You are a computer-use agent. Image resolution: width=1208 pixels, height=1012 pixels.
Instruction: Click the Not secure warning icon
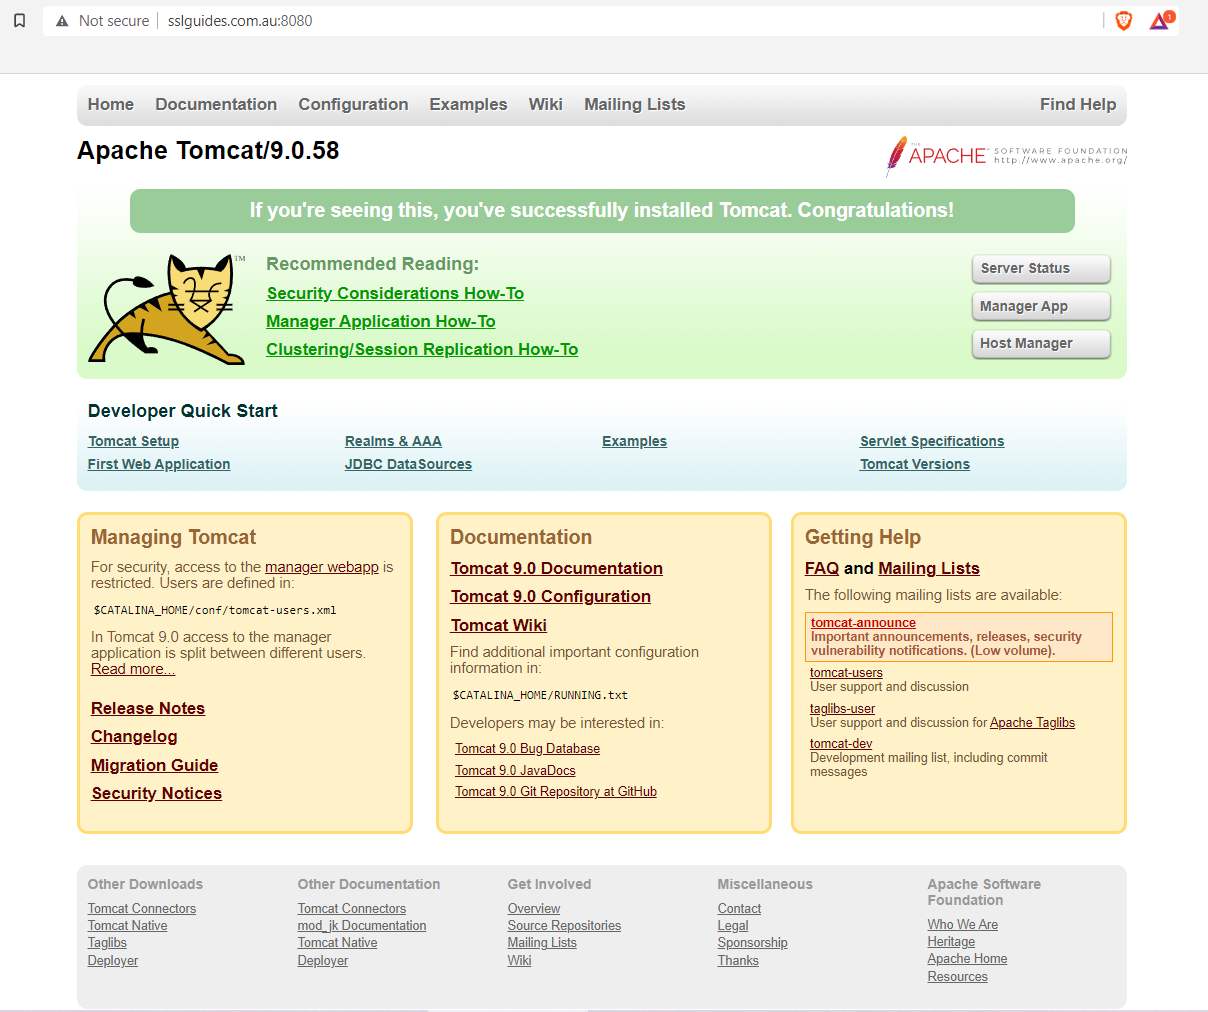[x=61, y=19]
